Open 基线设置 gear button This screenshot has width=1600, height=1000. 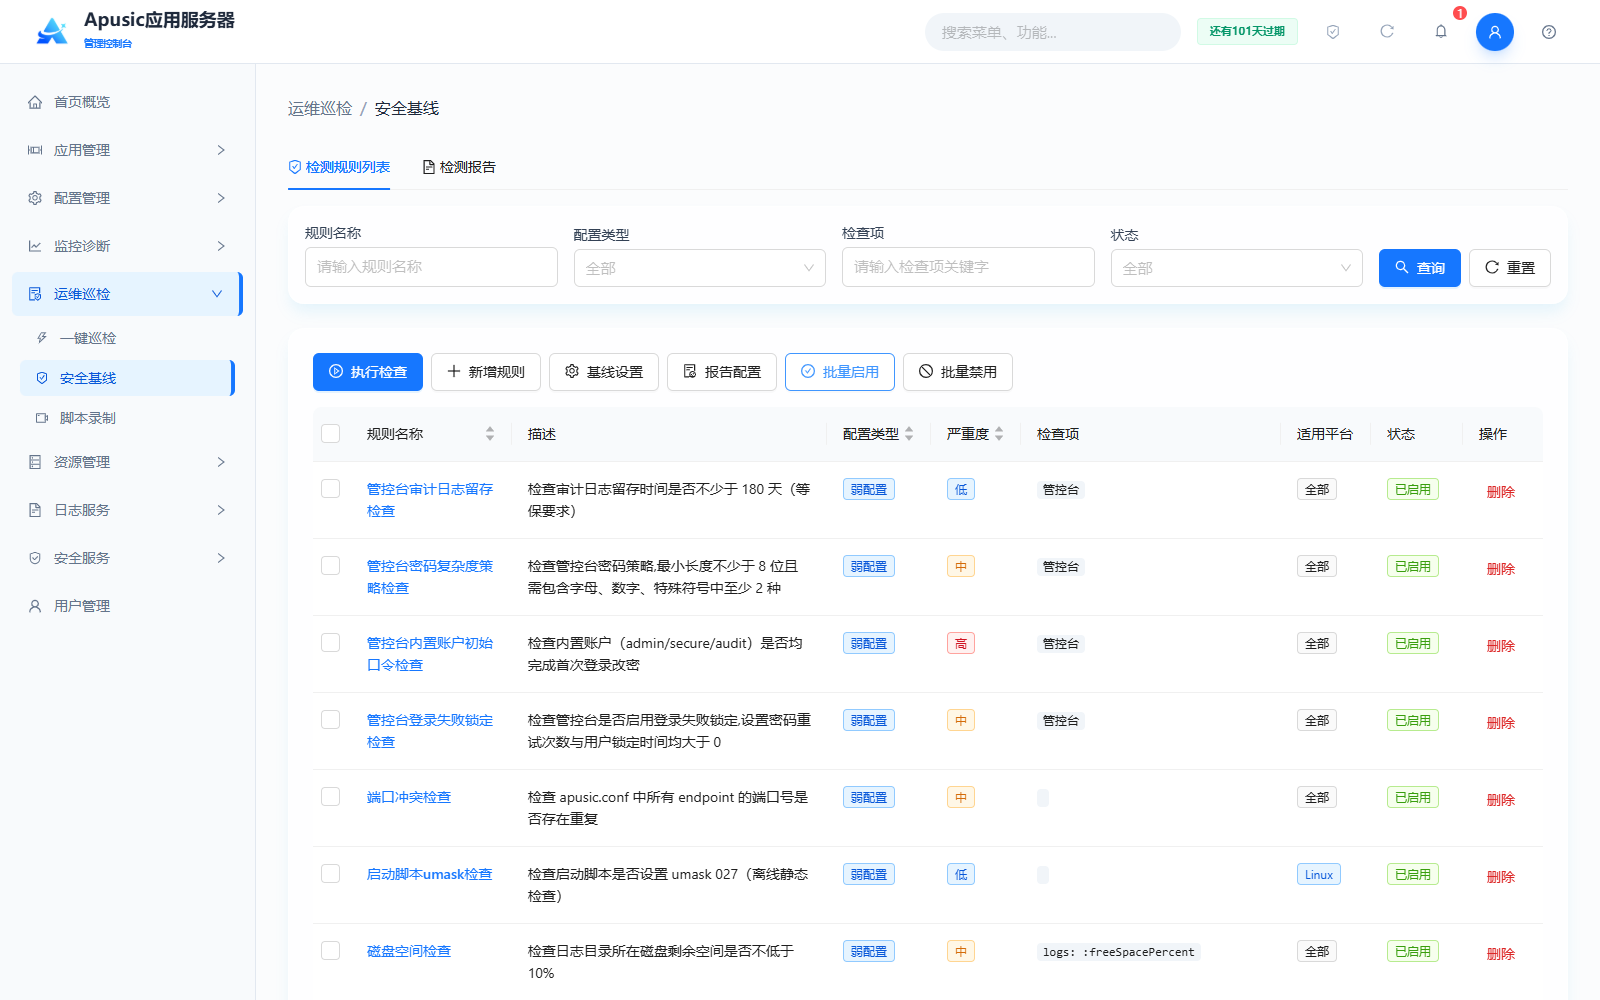click(x=604, y=372)
